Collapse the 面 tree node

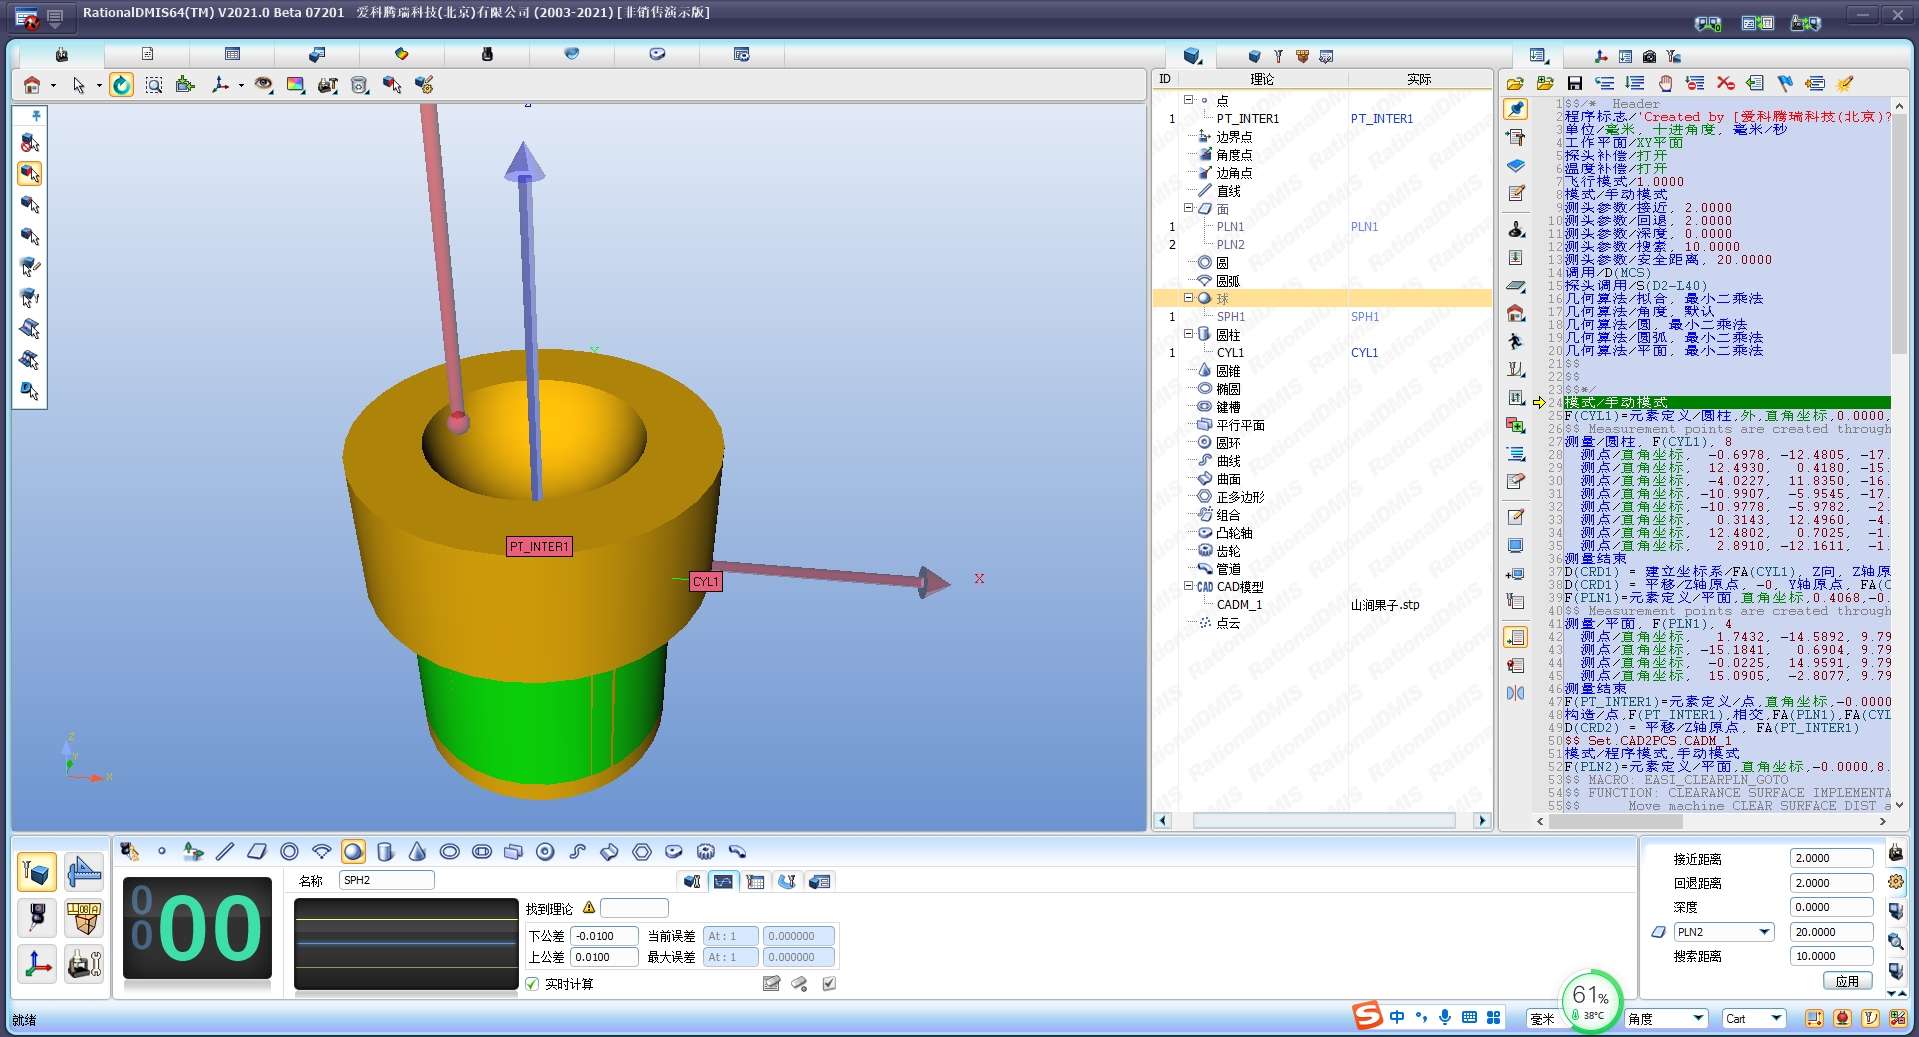[x=1188, y=208]
